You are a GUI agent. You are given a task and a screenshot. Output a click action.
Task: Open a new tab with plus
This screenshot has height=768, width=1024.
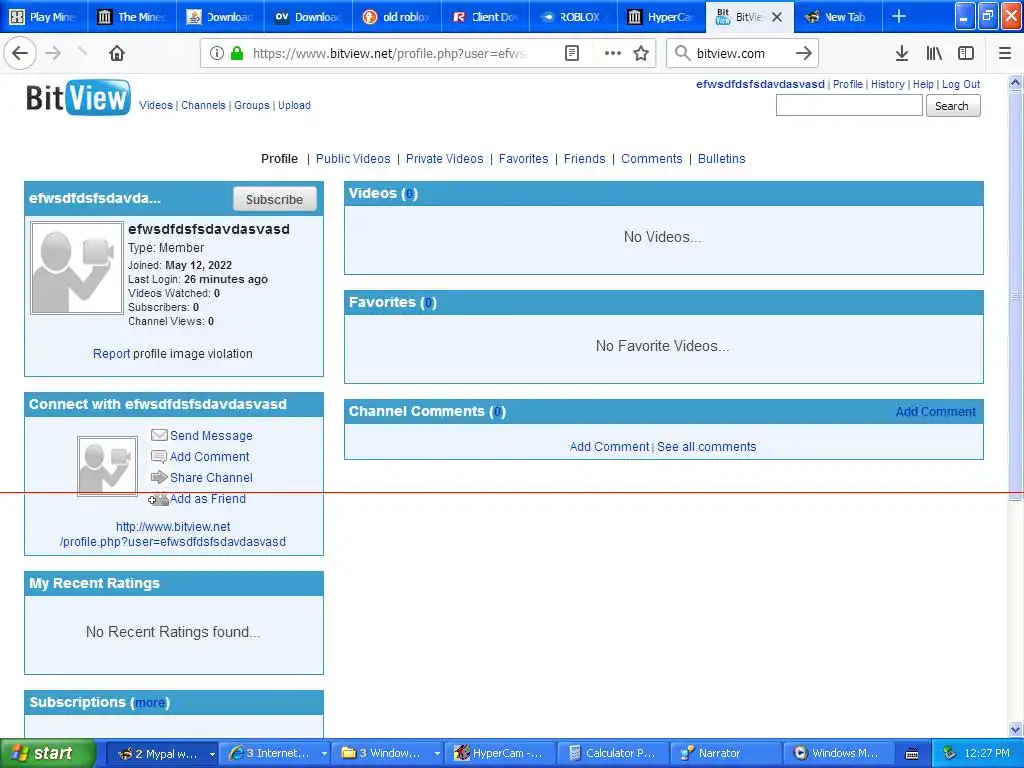[x=899, y=16]
